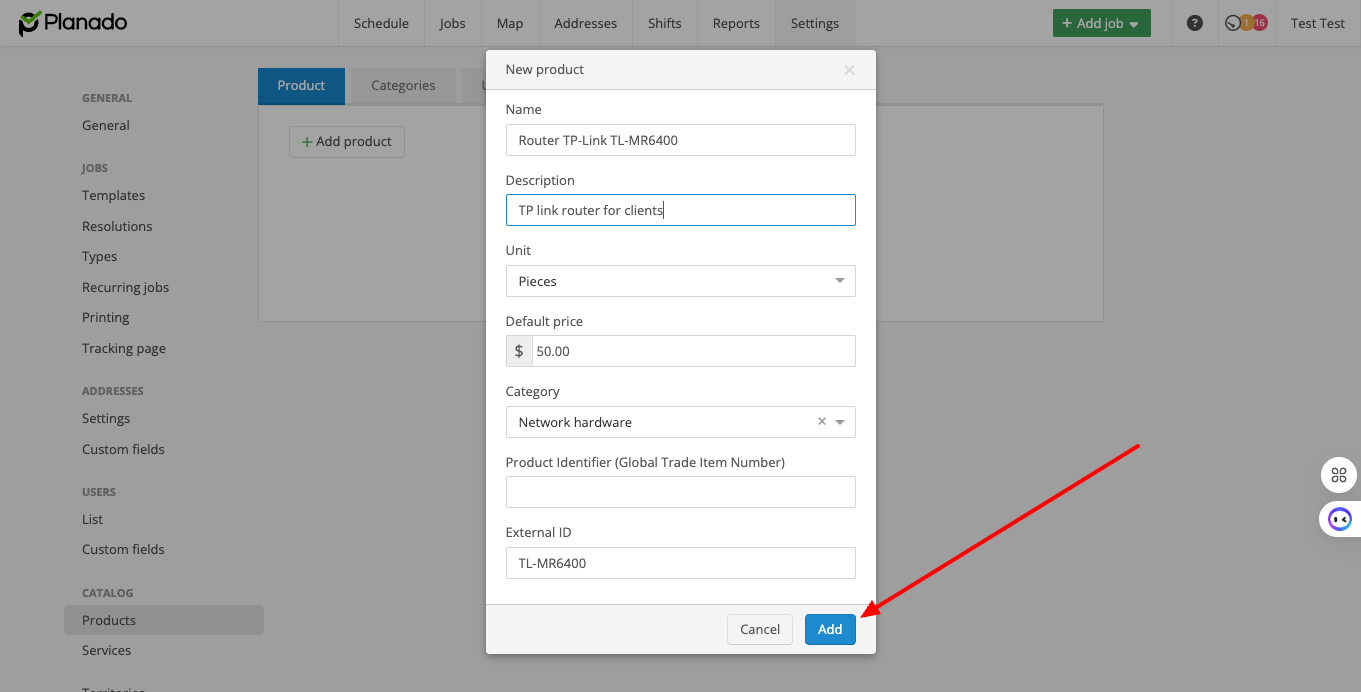Open Tracking page settings
The width and height of the screenshot is (1361, 692).
(124, 349)
